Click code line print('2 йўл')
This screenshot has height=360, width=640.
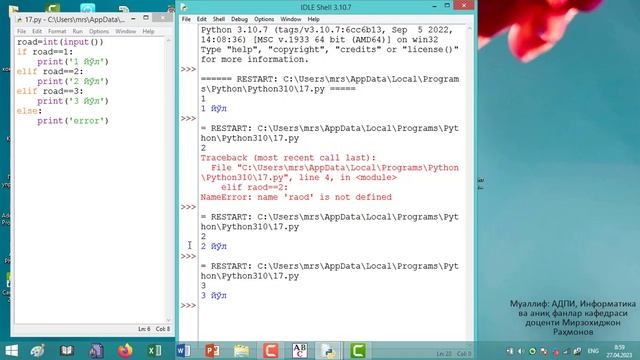click(73, 81)
